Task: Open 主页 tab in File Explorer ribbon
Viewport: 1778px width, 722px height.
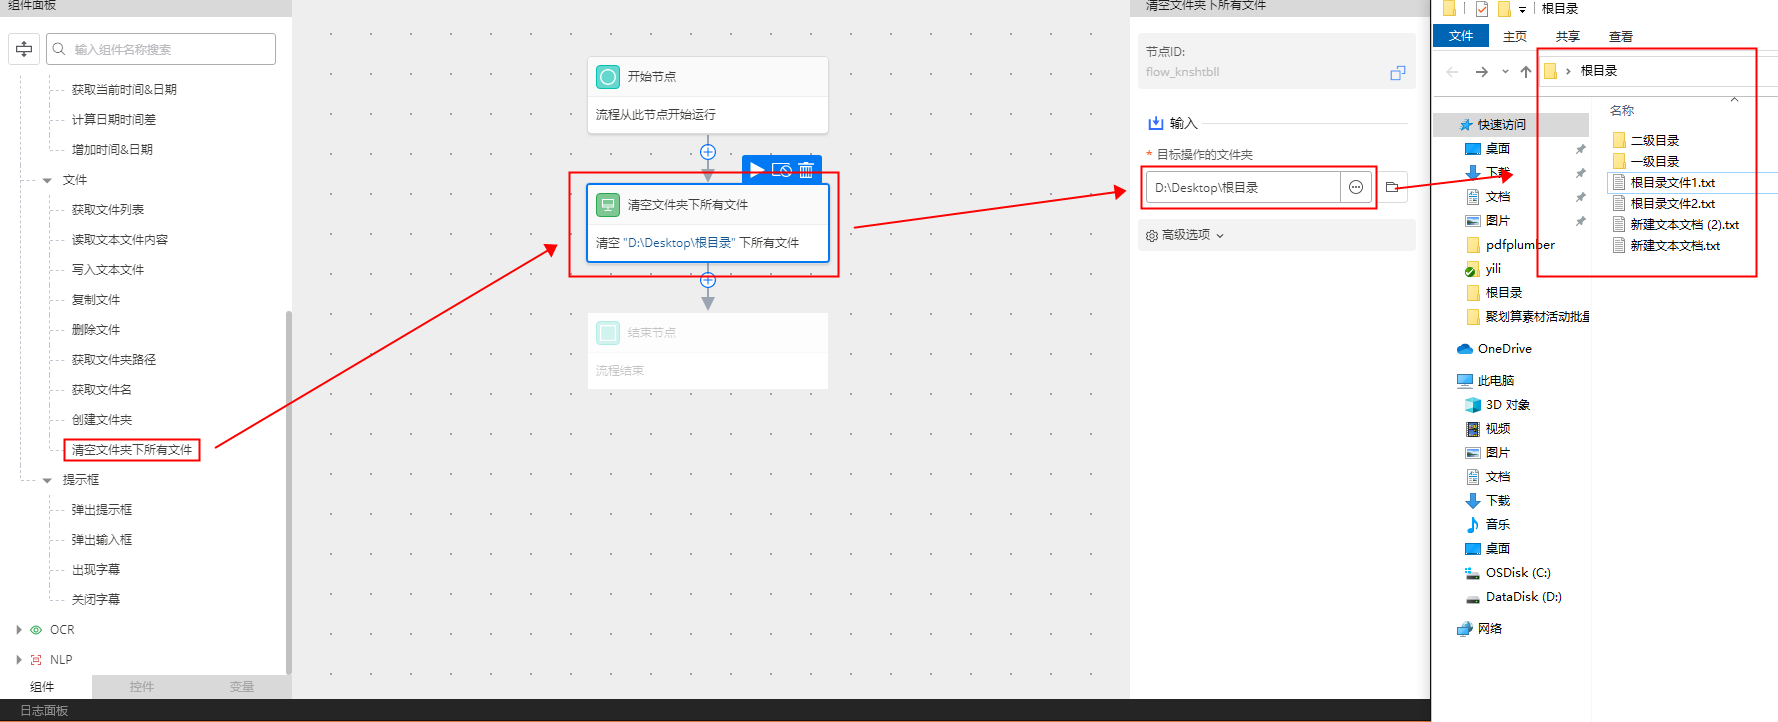Action: pyautogui.click(x=1515, y=36)
